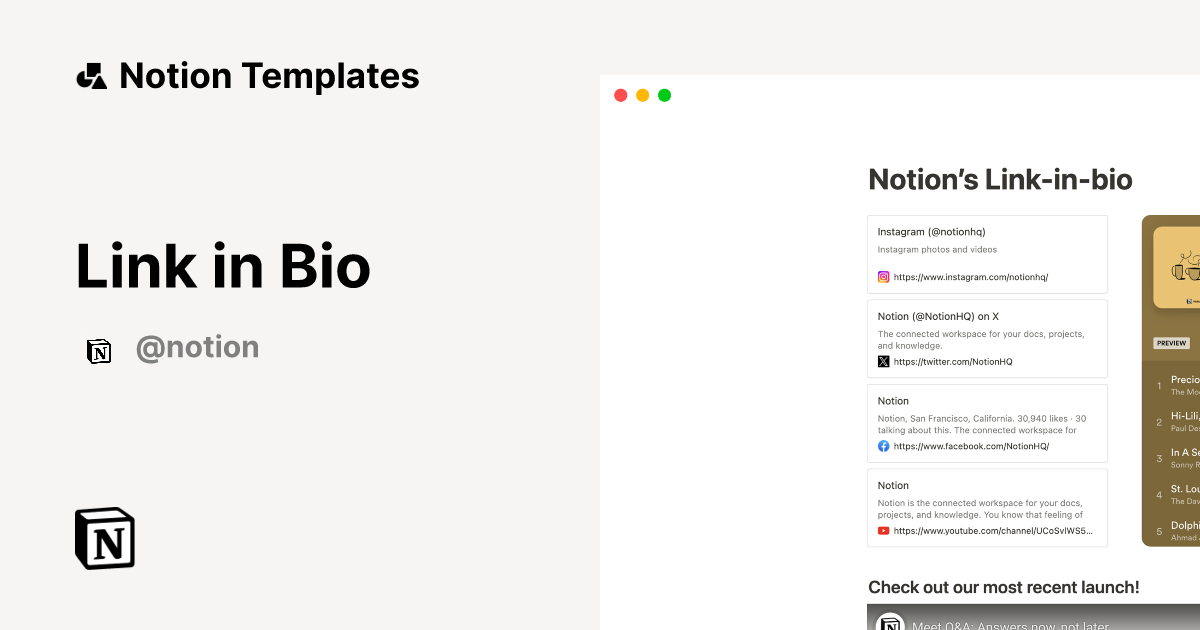Viewport: 1200px width, 630px height.
Task: Click the Notion Templates logo mark
Action: point(91,75)
